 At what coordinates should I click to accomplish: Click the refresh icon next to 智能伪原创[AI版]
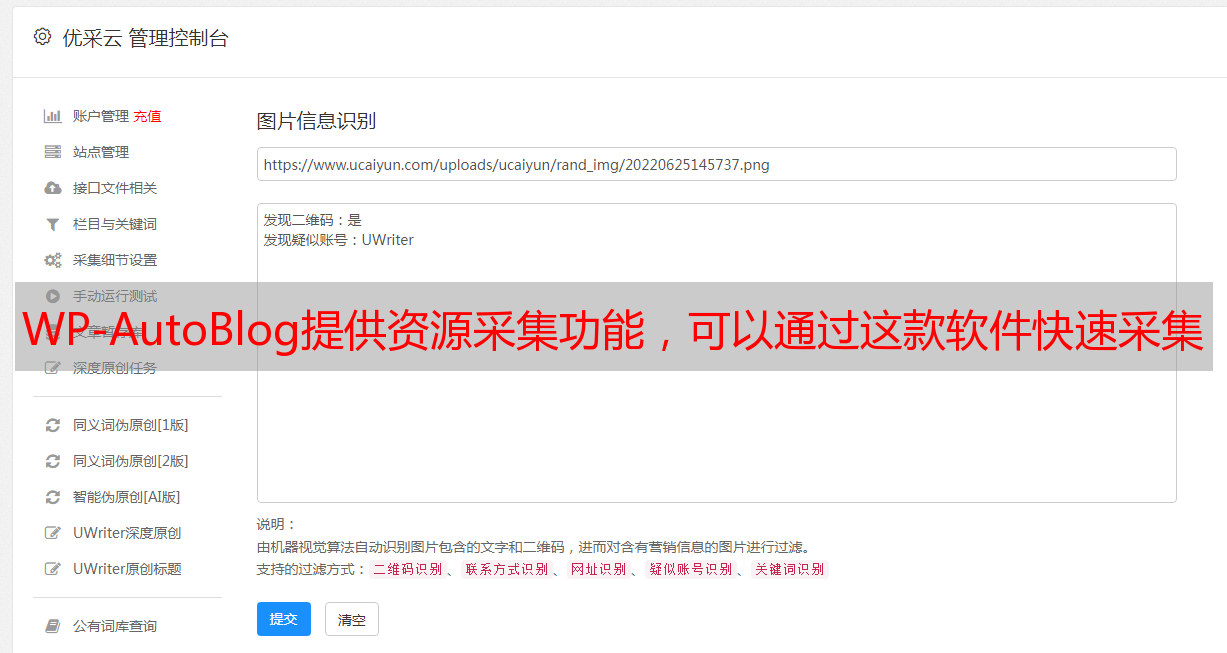tap(53, 497)
